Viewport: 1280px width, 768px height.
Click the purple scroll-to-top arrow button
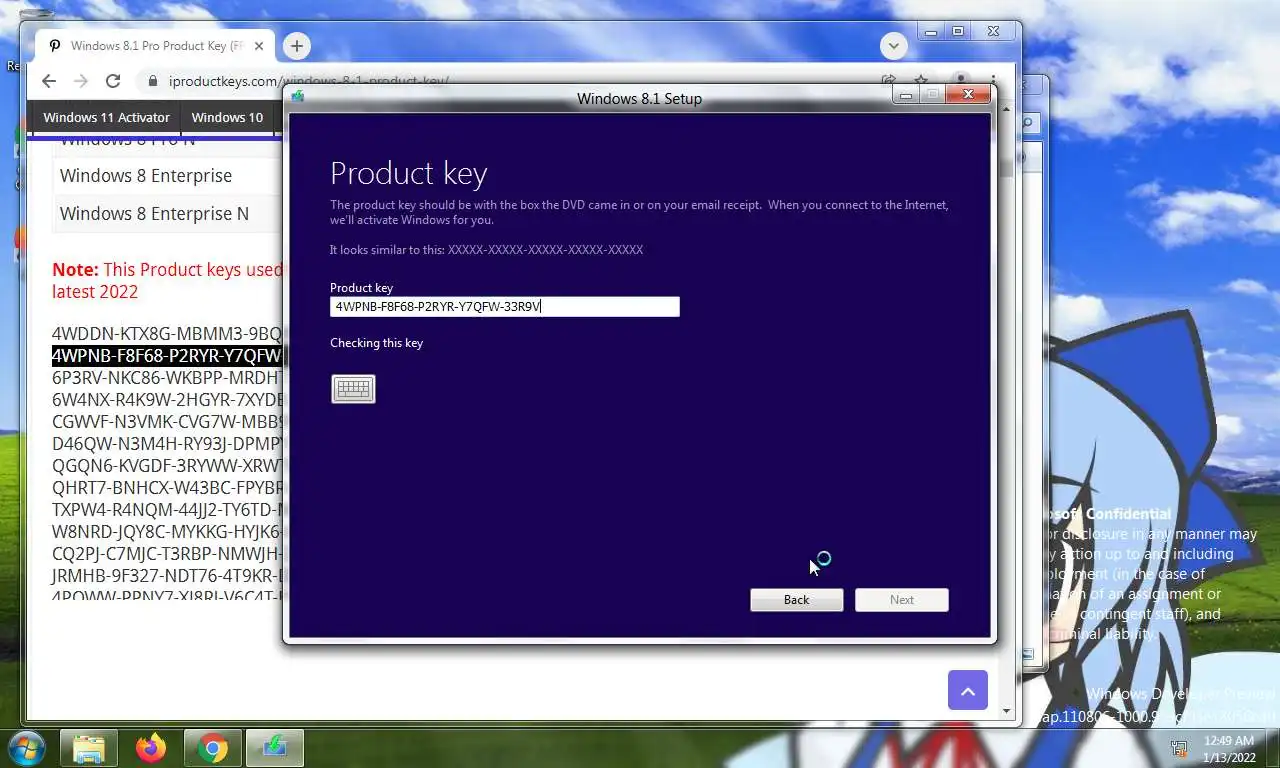[x=967, y=690]
